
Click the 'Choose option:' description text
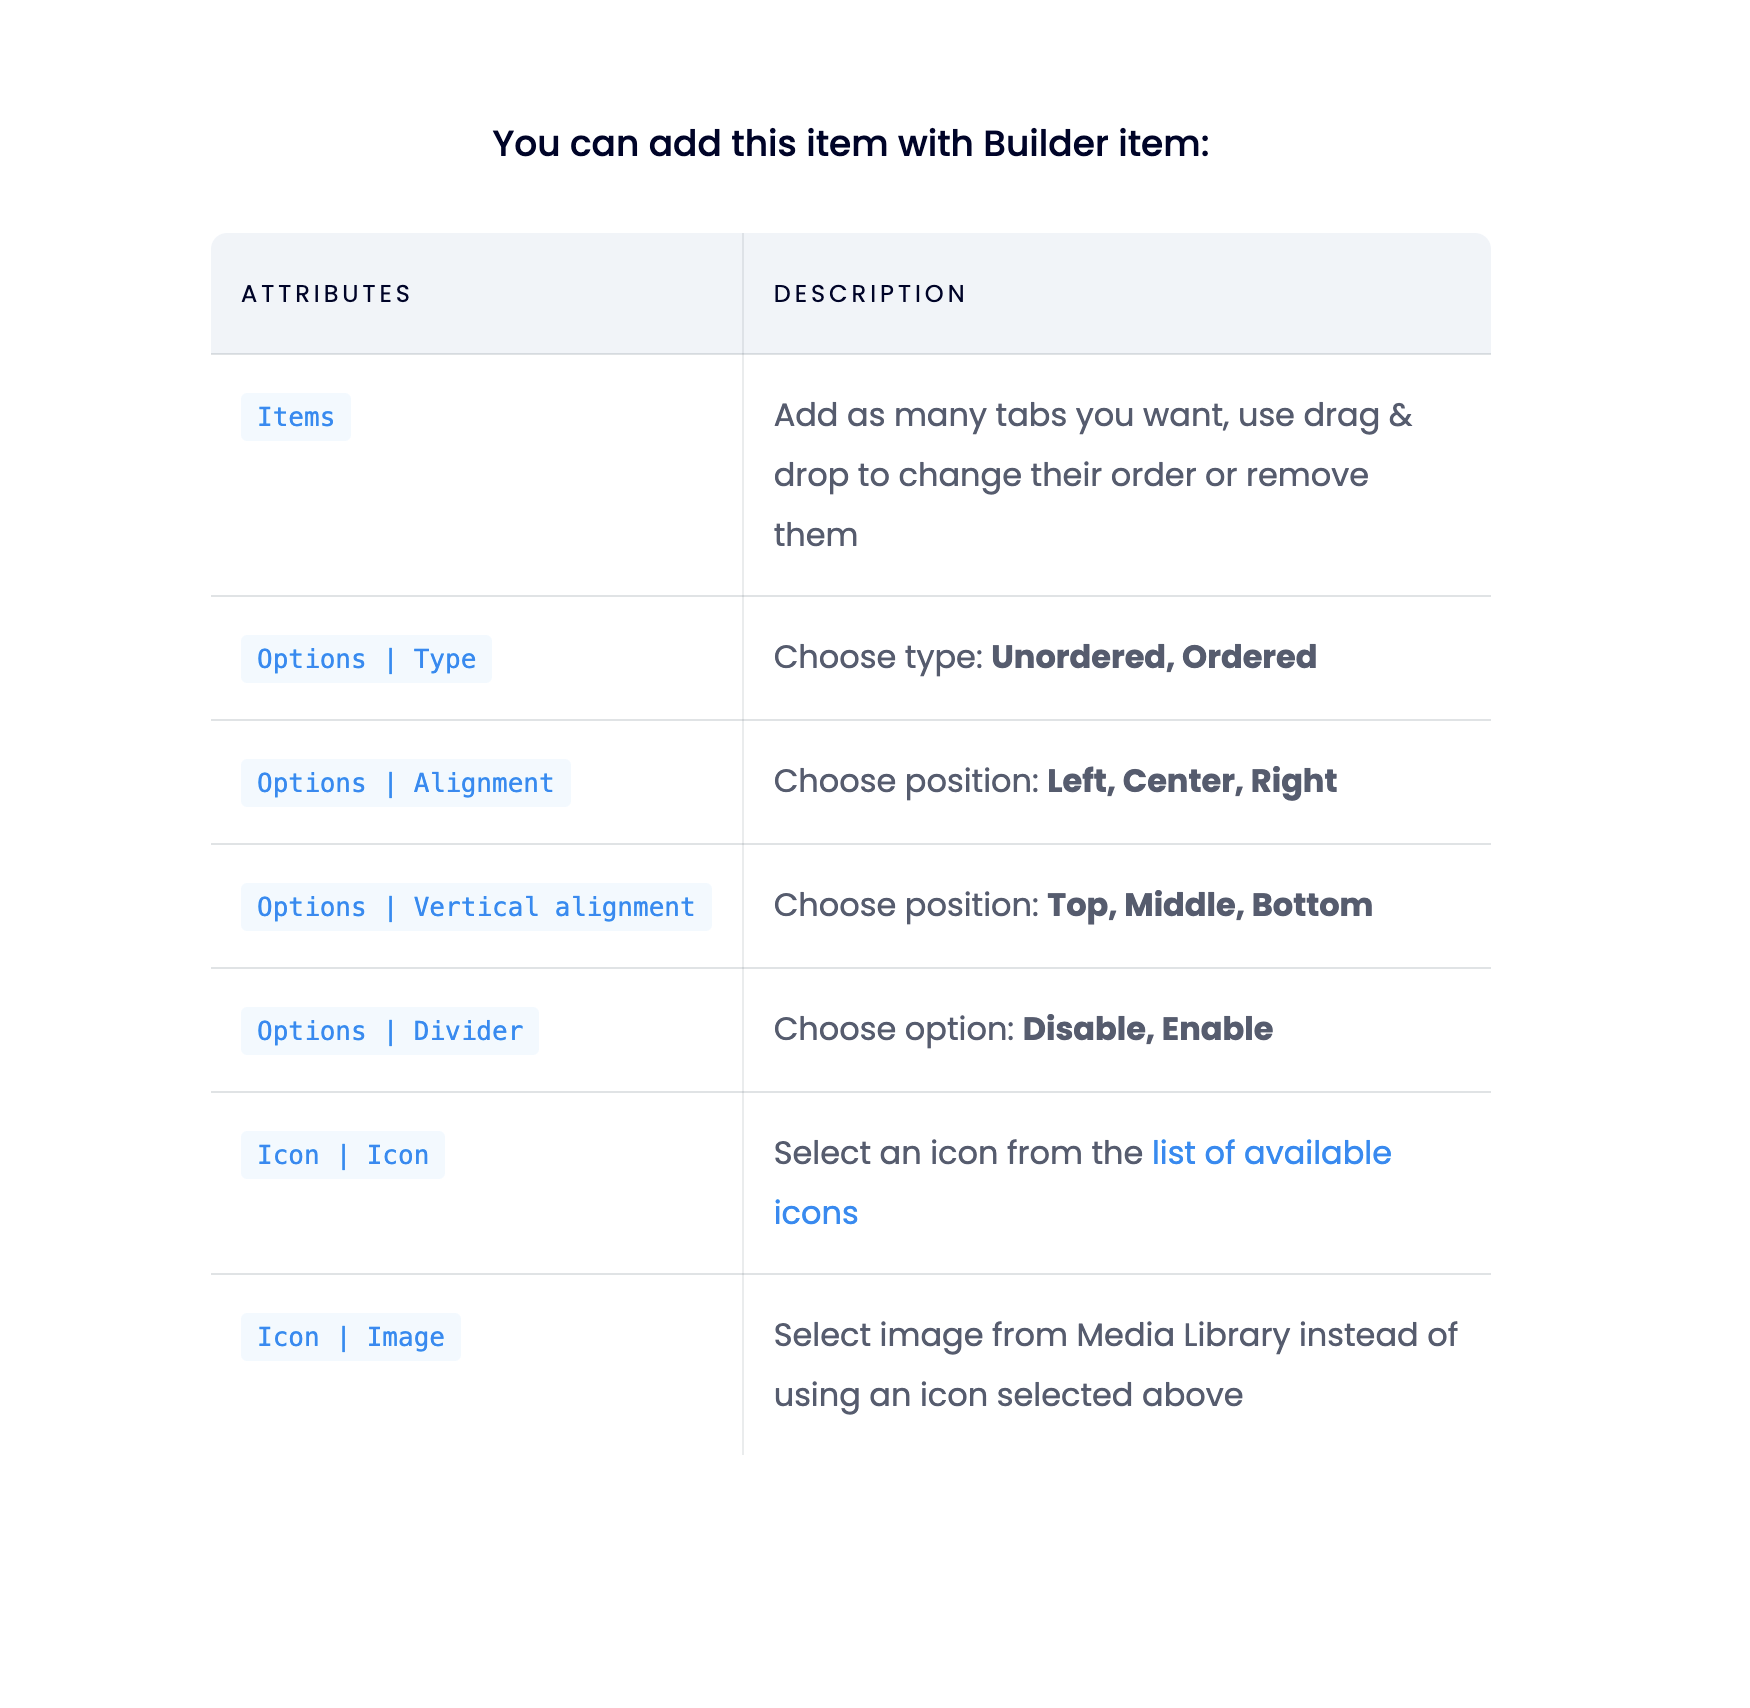tap(894, 1029)
